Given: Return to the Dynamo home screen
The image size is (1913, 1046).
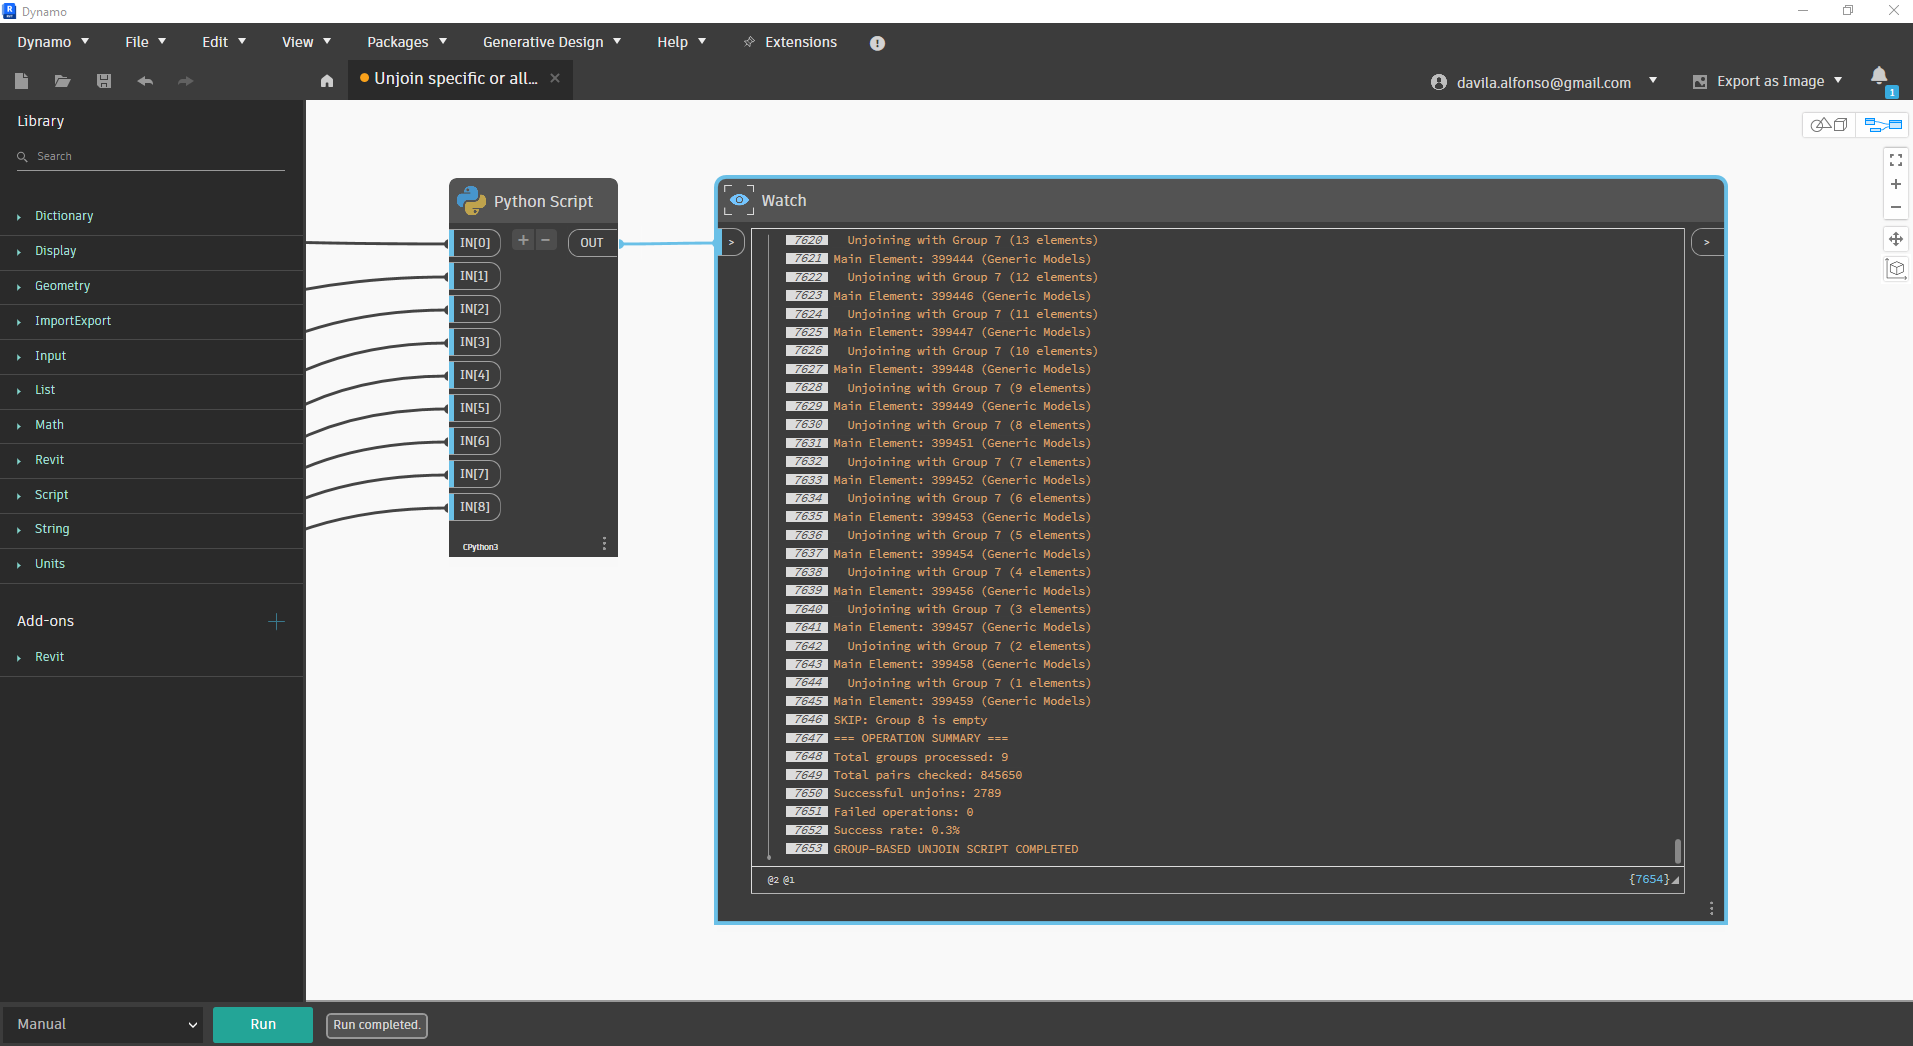Looking at the screenshot, I should (x=327, y=81).
